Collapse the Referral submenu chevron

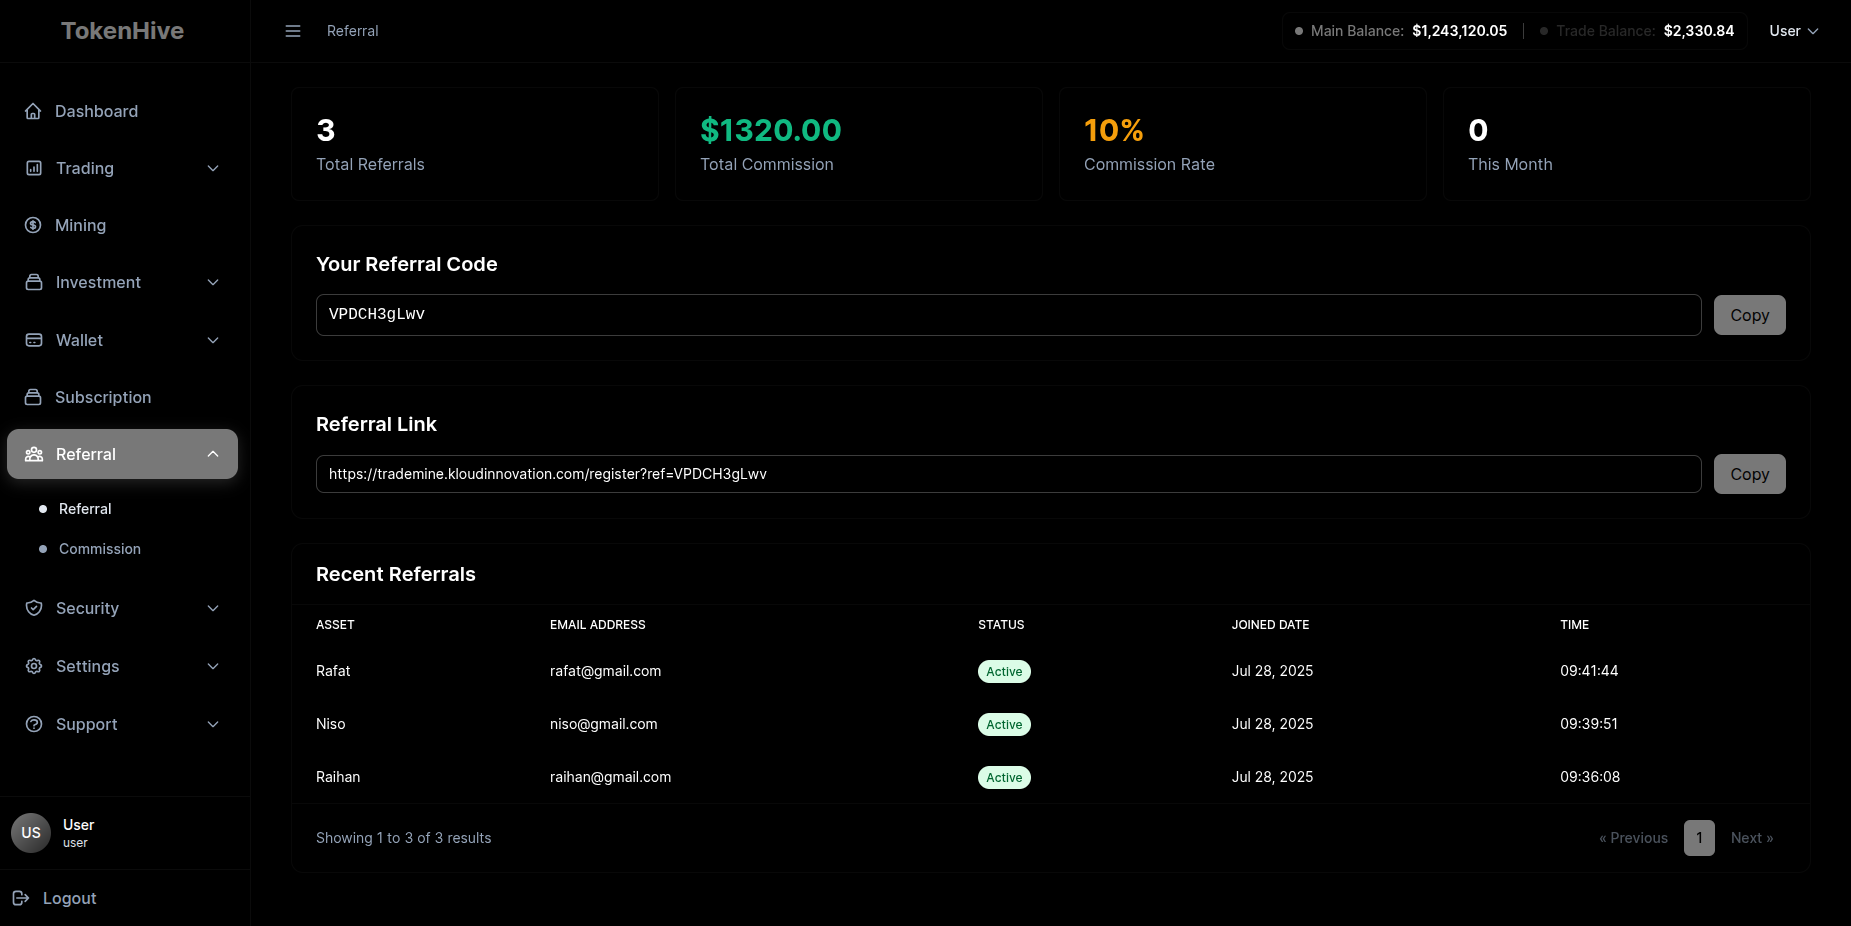click(x=213, y=454)
